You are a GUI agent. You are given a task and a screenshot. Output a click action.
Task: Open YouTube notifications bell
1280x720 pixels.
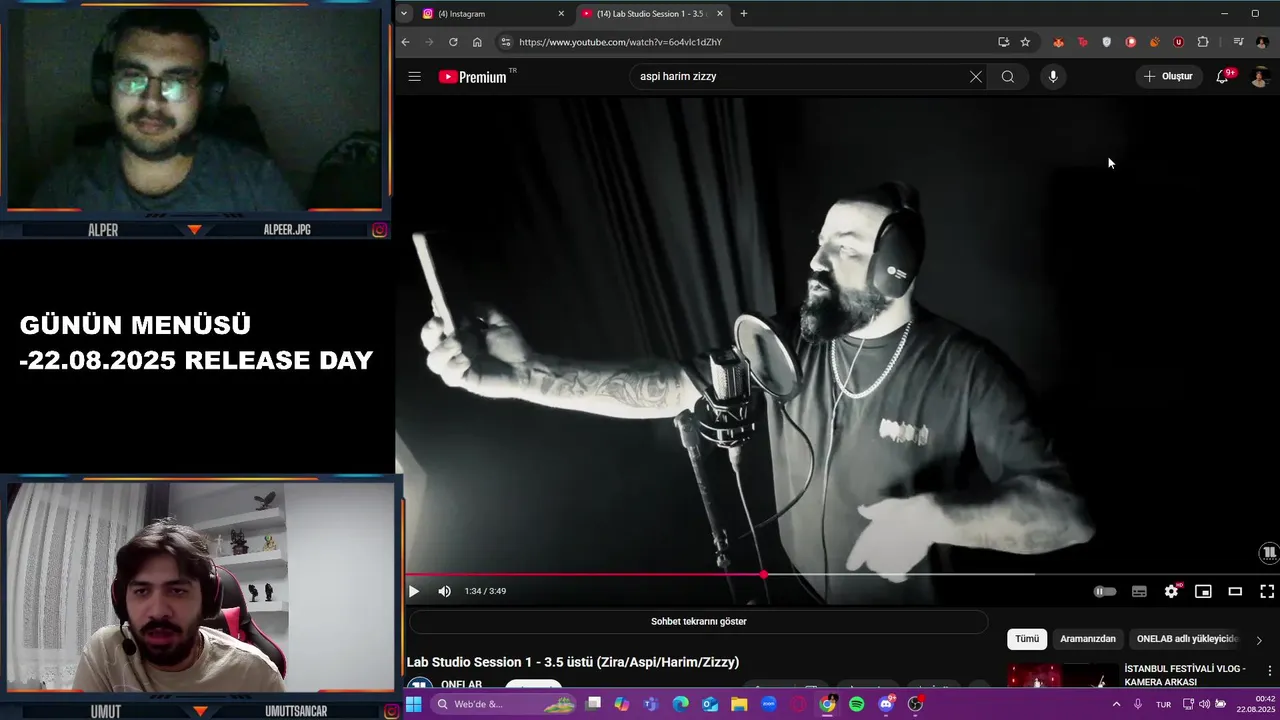pos(1222,76)
